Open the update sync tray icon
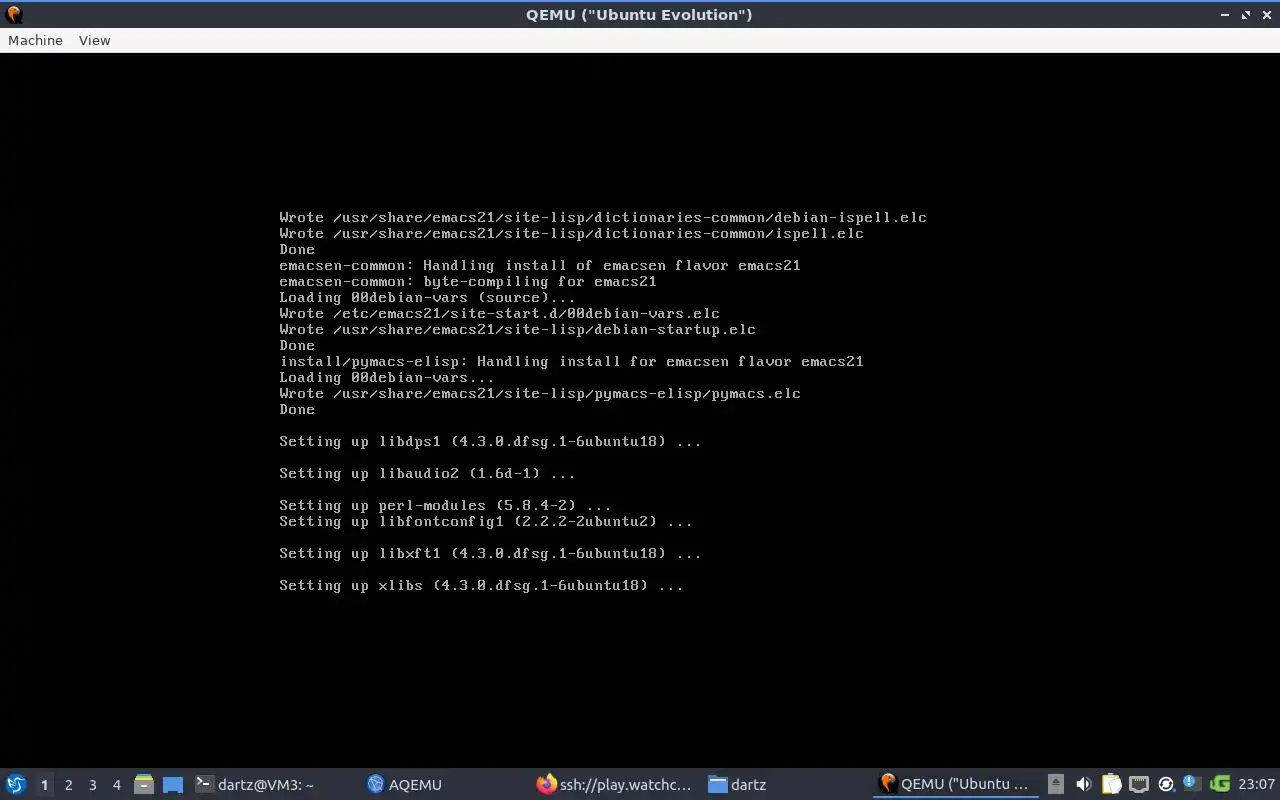 click(x=1165, y=784)
